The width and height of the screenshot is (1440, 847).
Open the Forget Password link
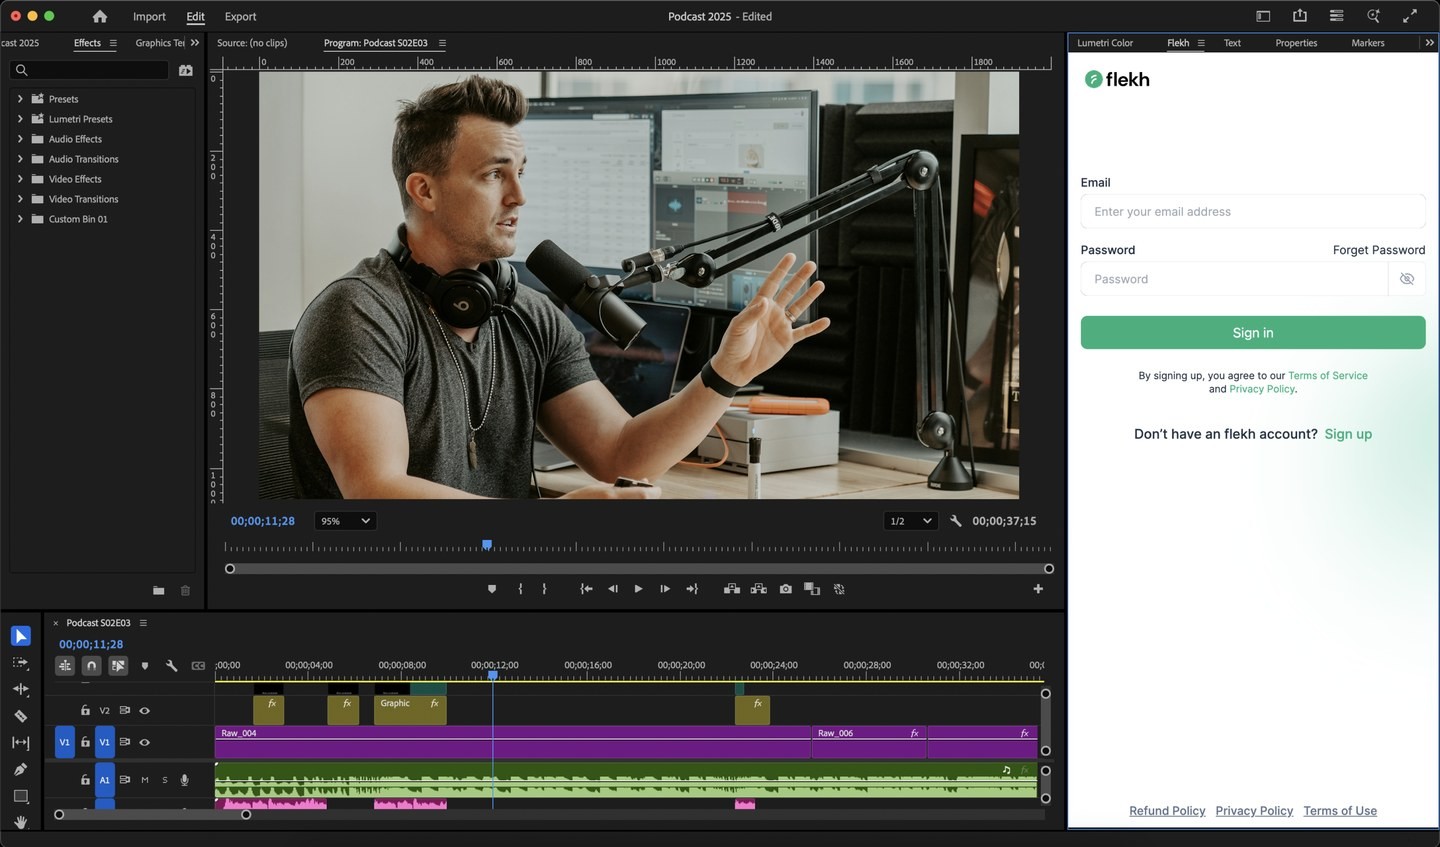pos(1379,250)
